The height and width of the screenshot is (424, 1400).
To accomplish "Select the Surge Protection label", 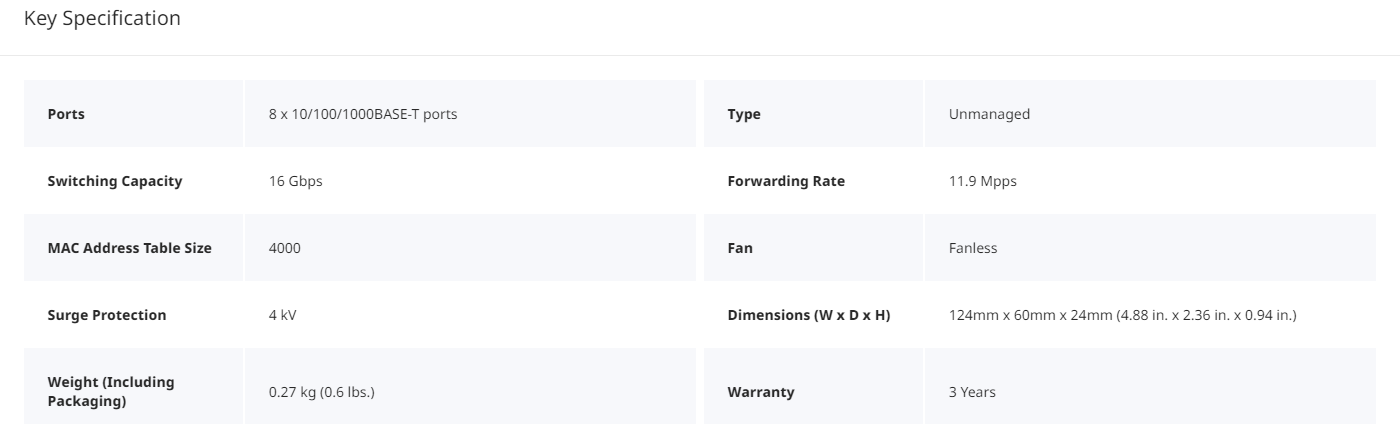I will 107,315.
